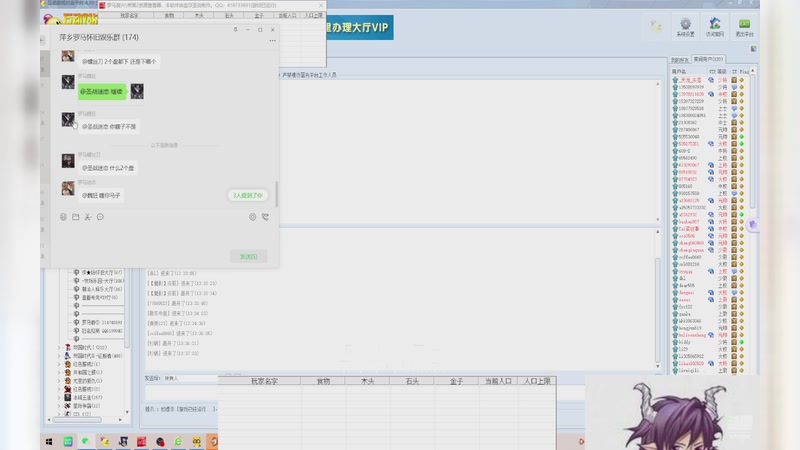The width and height of the screenshot is (800, 450).
Task: Select the 罗马群 entry in the hall tree
Action: (102, 322)
